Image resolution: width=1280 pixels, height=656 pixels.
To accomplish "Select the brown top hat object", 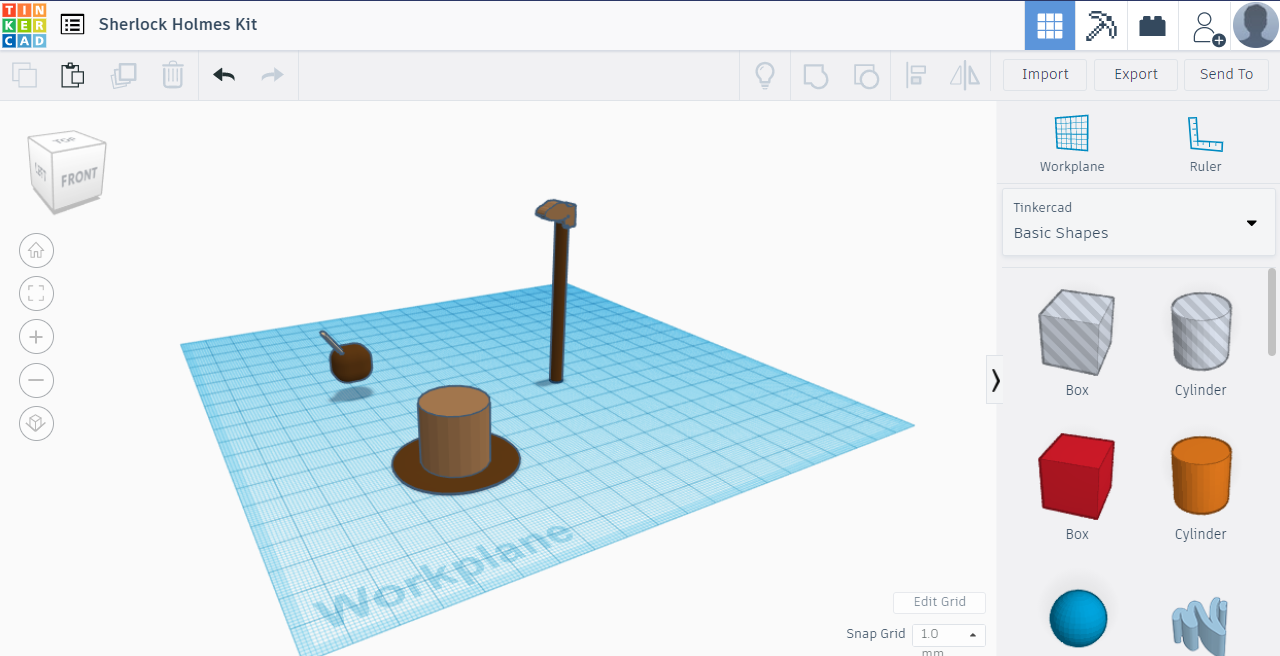I will point(455,440).
